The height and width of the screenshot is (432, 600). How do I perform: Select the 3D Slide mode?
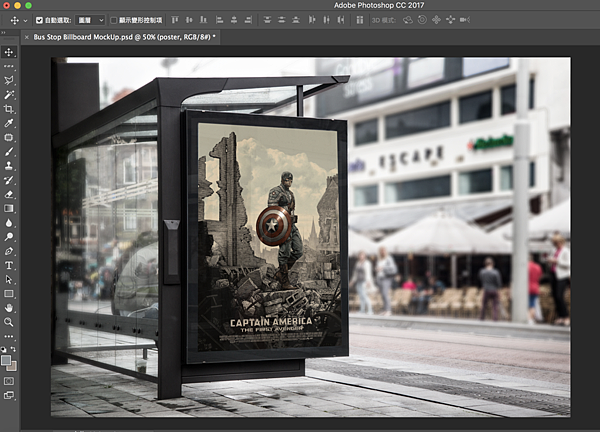(x=450, y=20)
